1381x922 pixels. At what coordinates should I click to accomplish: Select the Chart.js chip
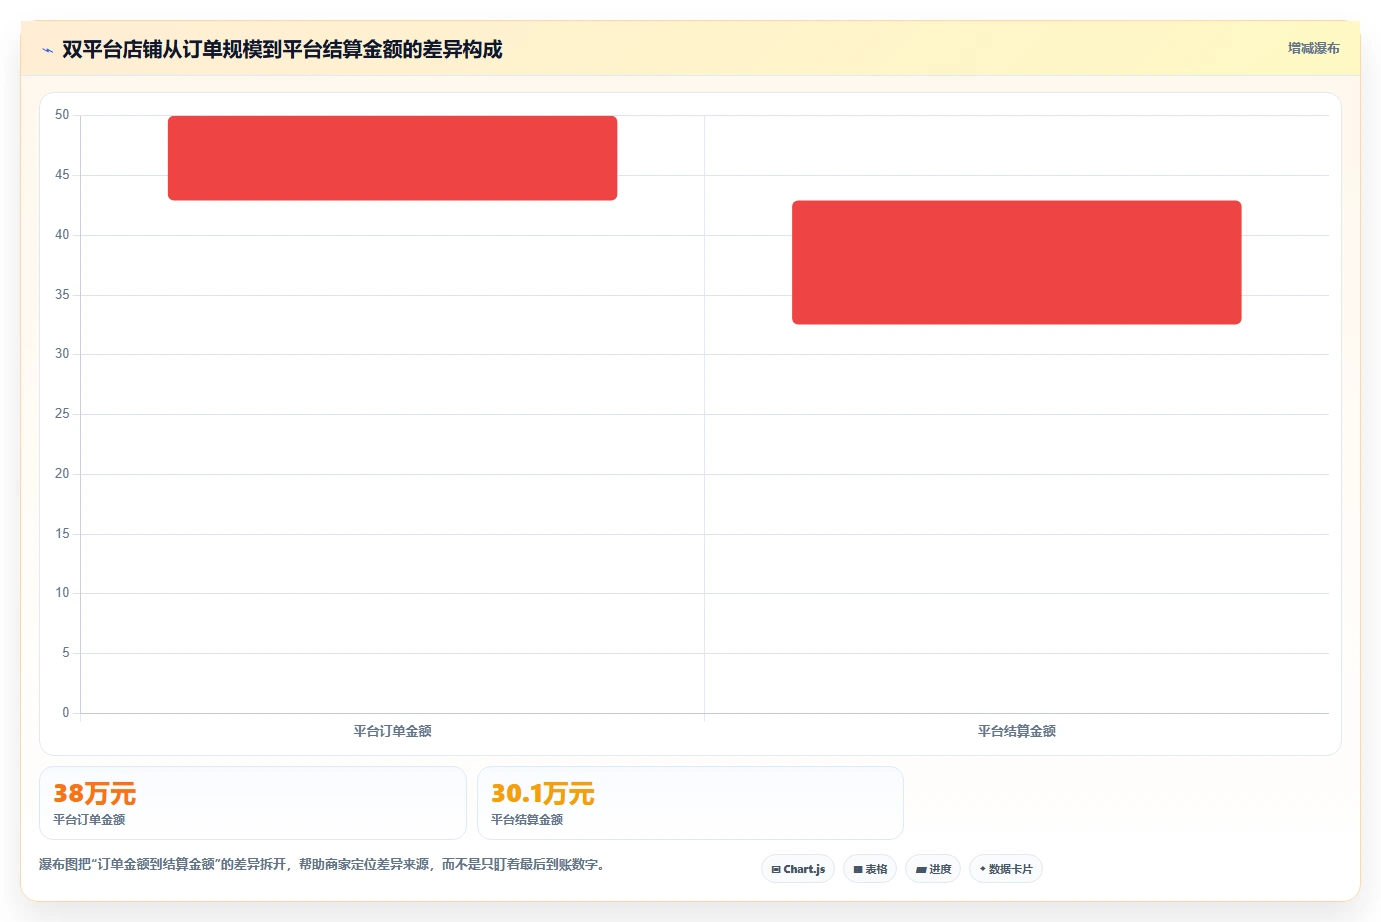coord(798,869)
